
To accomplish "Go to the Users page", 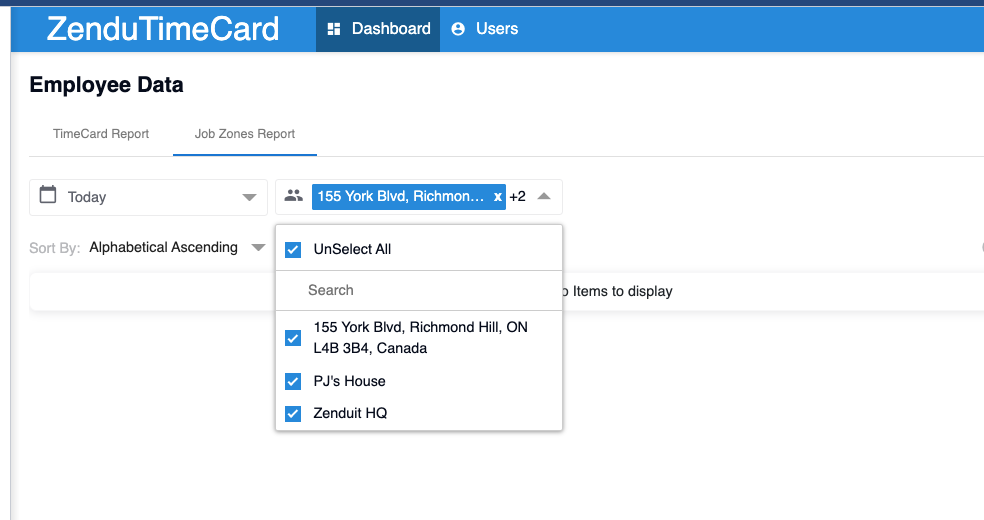I will click(484, 29).
